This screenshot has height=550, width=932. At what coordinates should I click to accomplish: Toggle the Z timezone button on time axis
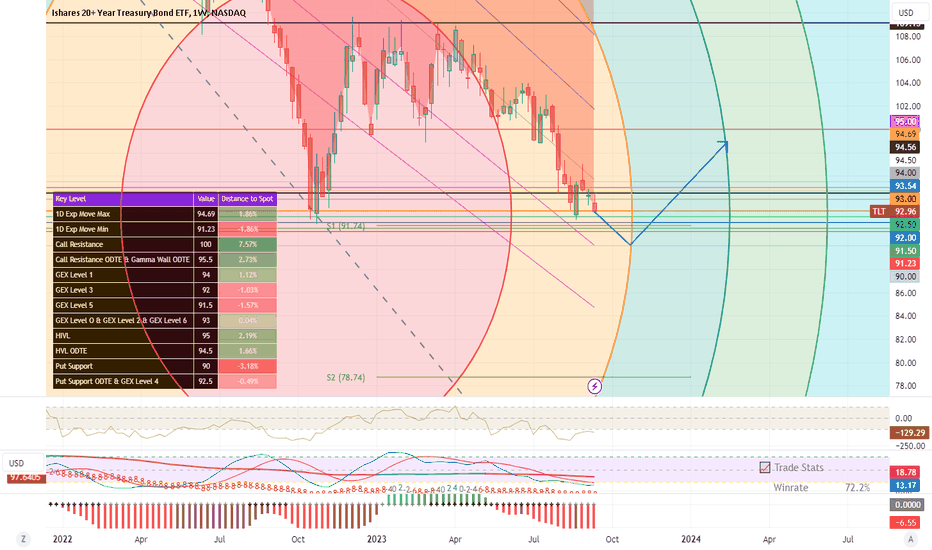(x=23, y=539)
